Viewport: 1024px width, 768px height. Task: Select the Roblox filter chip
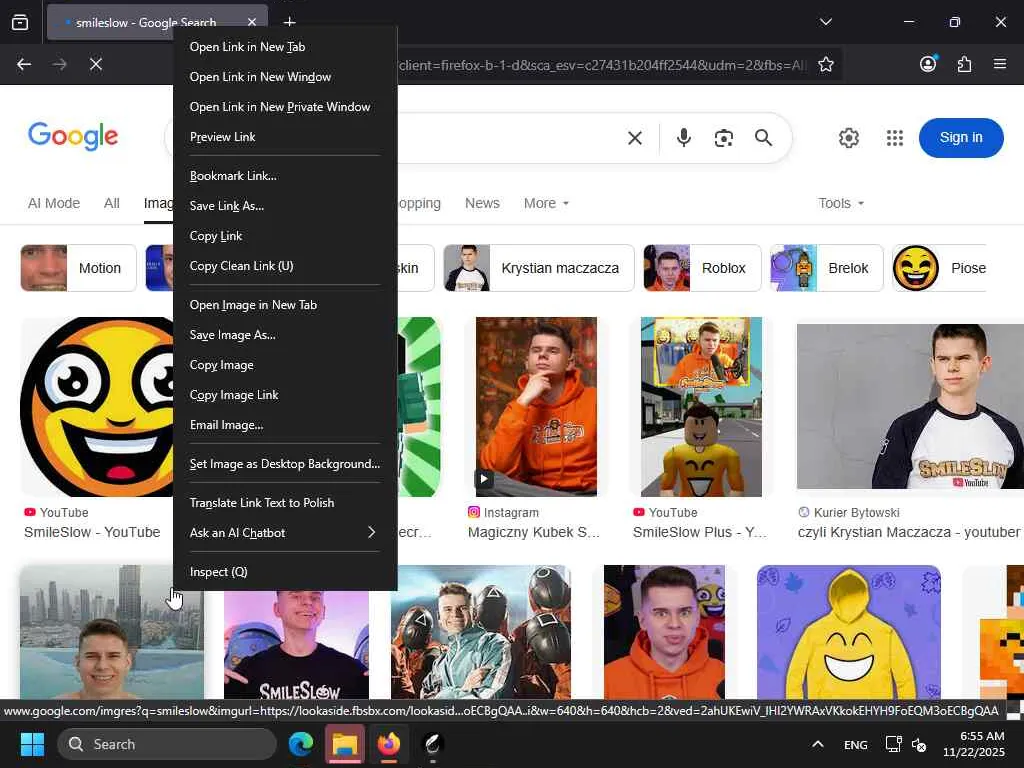point(702,268)
